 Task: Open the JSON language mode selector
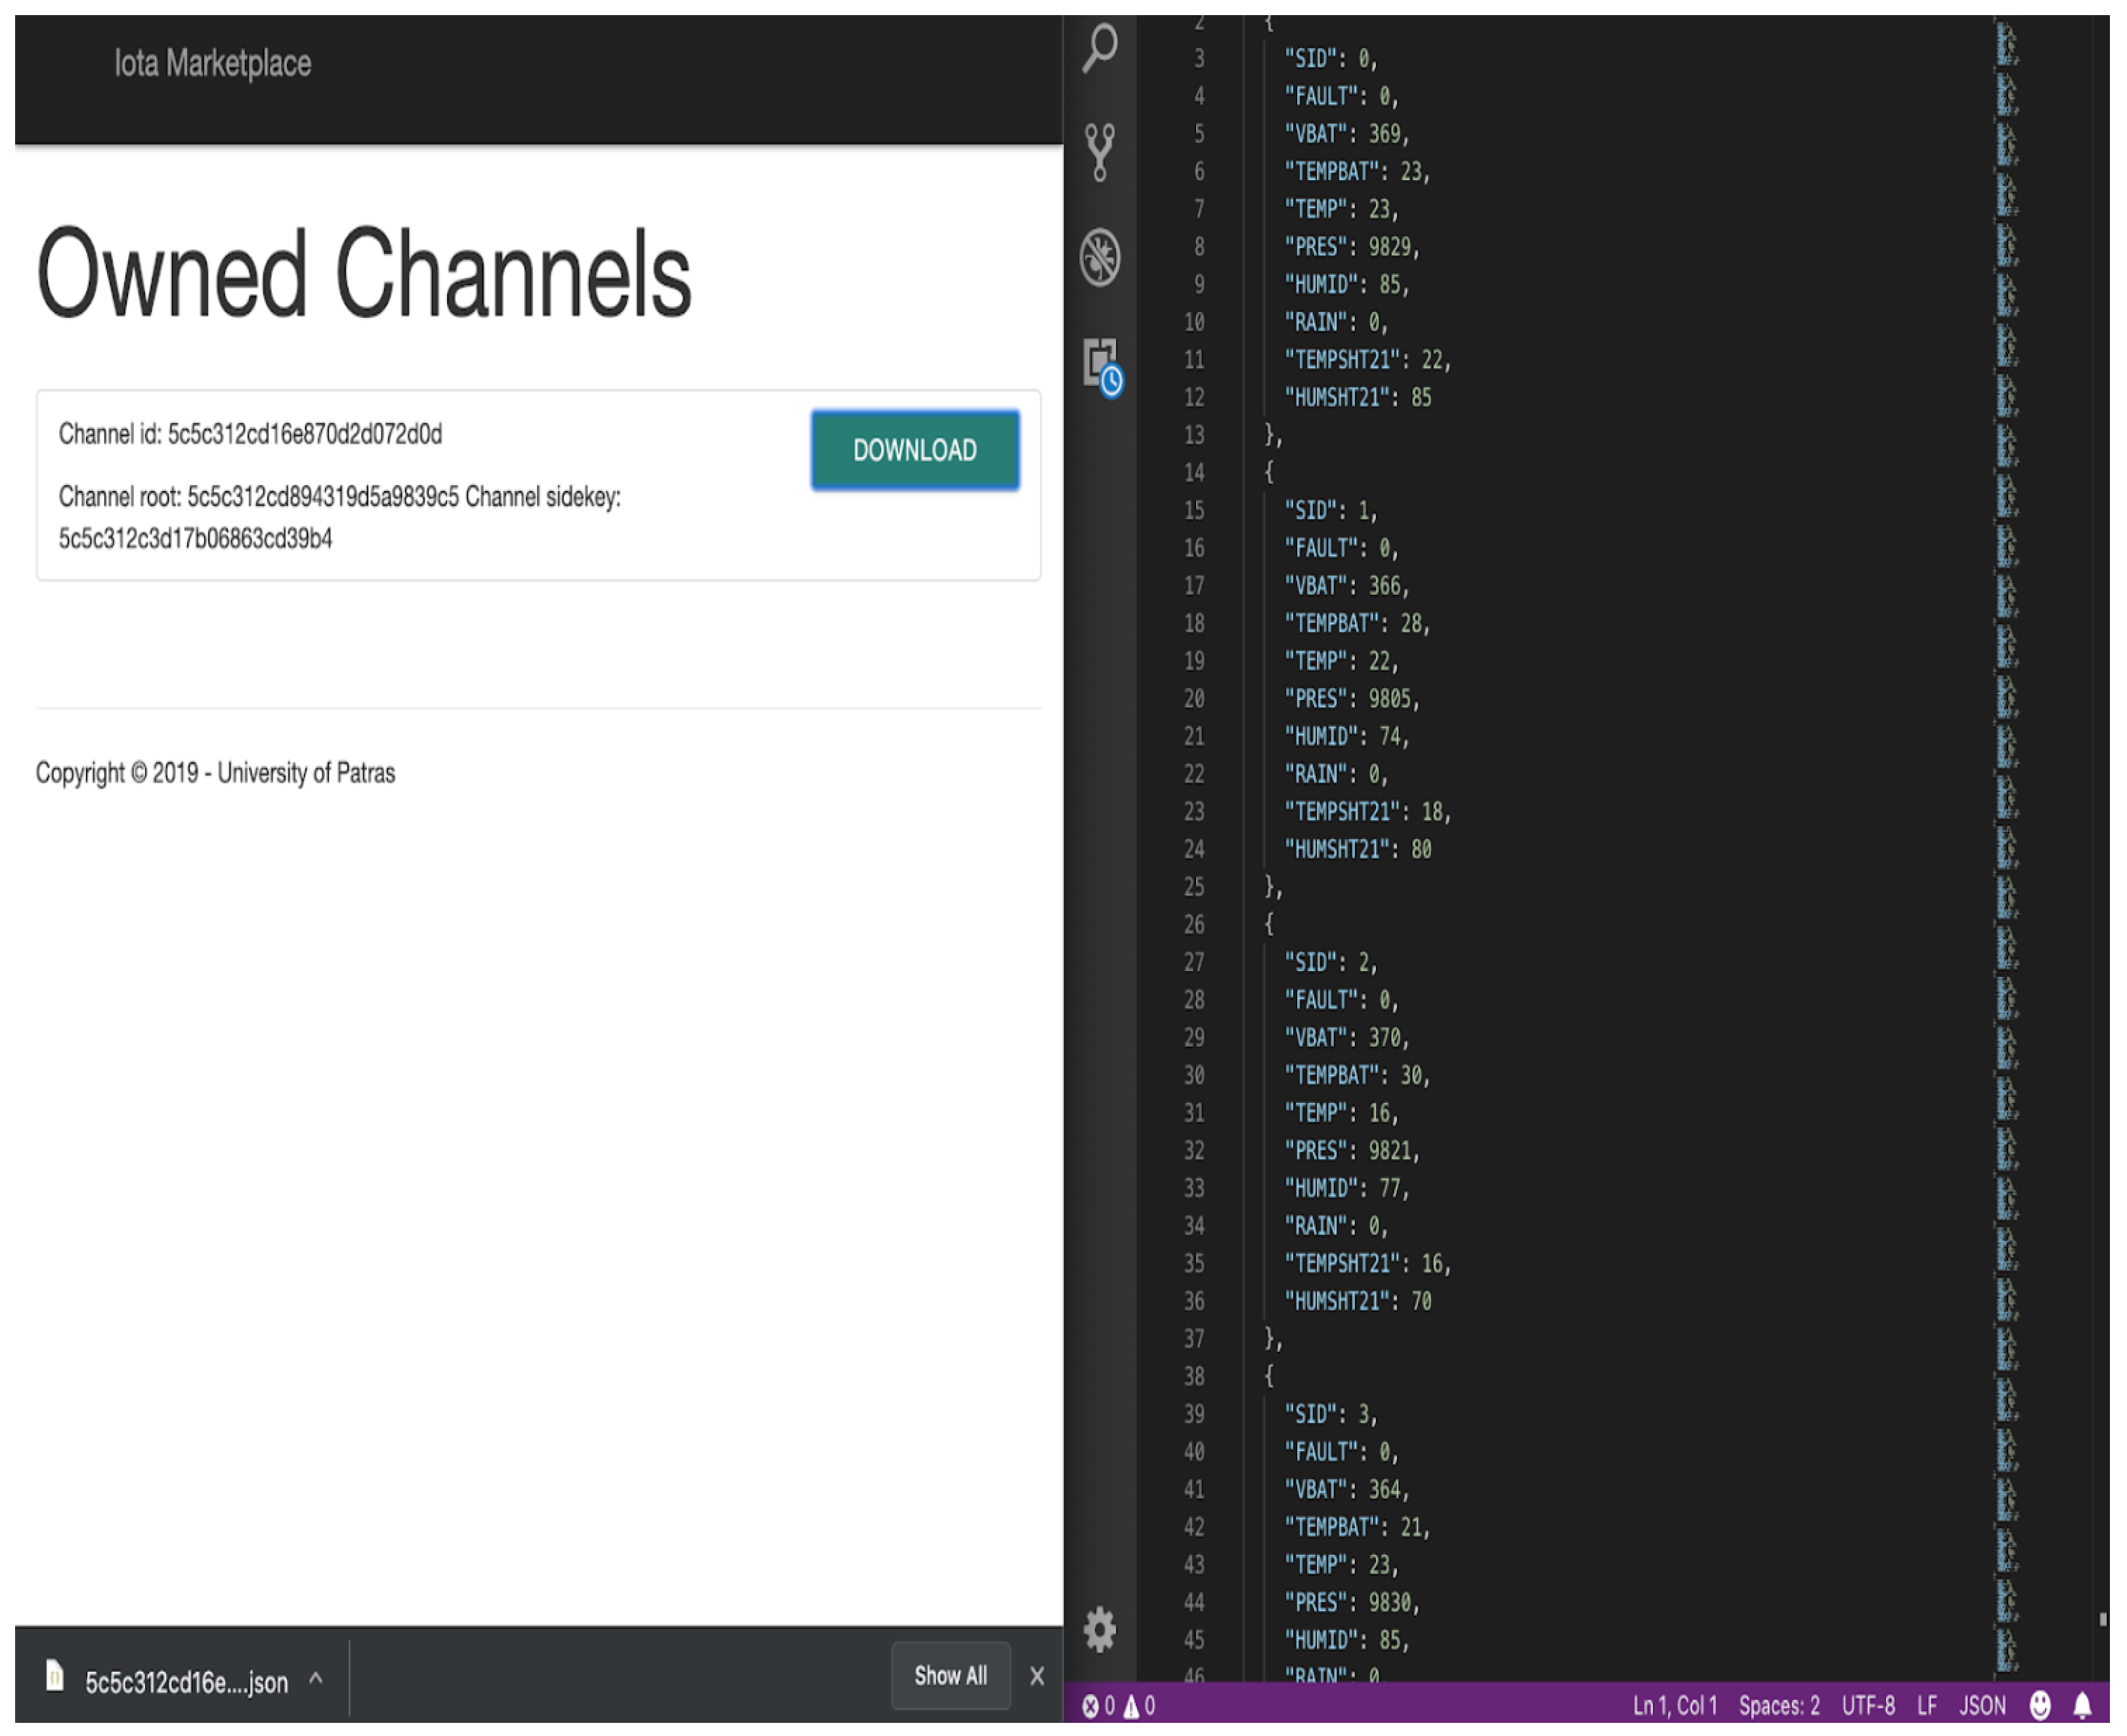tap(1982, 1706)
